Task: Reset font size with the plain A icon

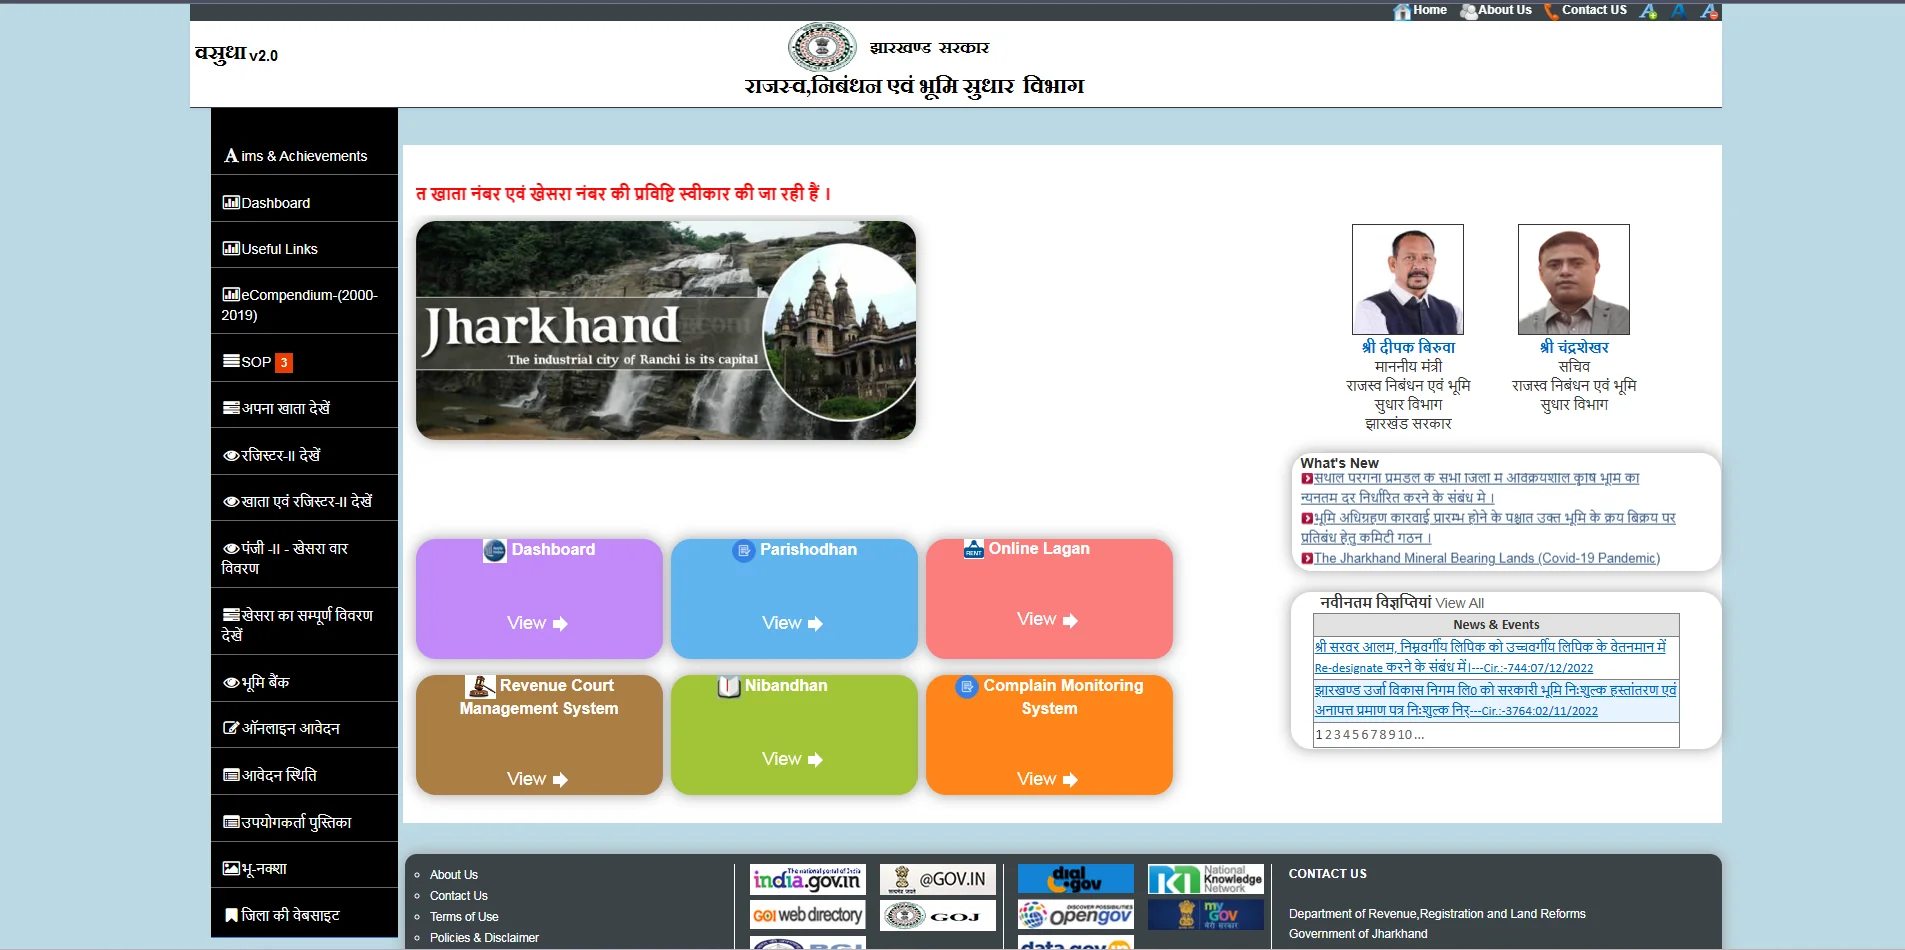Action: point(1679,10)
